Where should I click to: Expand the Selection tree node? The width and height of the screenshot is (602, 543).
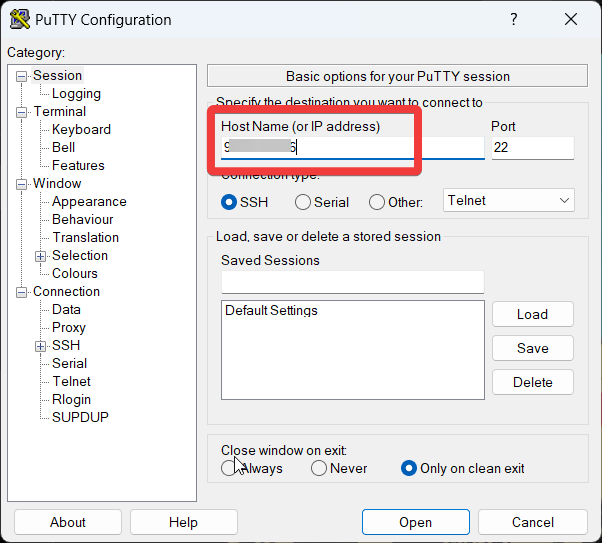point(41,256)
